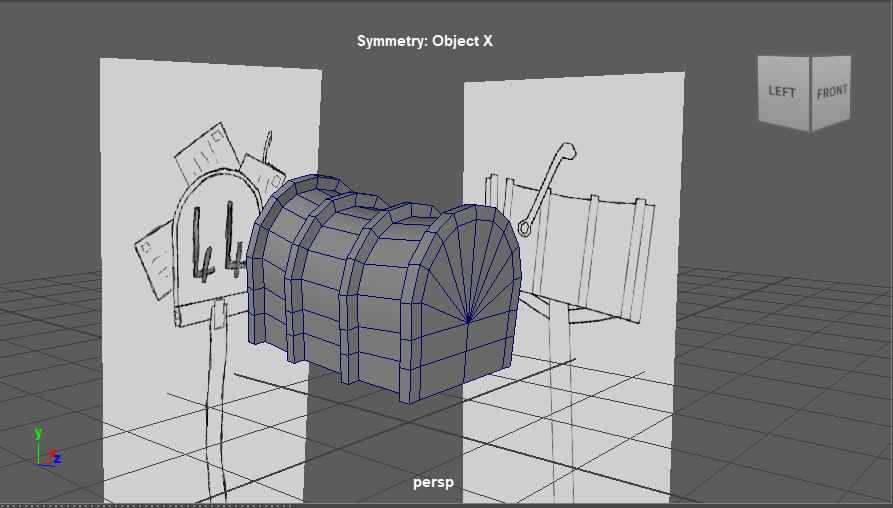Click the Symmetry: Object X heads-up text
This screenshot has height=508, width=893.
coord(425,42)
